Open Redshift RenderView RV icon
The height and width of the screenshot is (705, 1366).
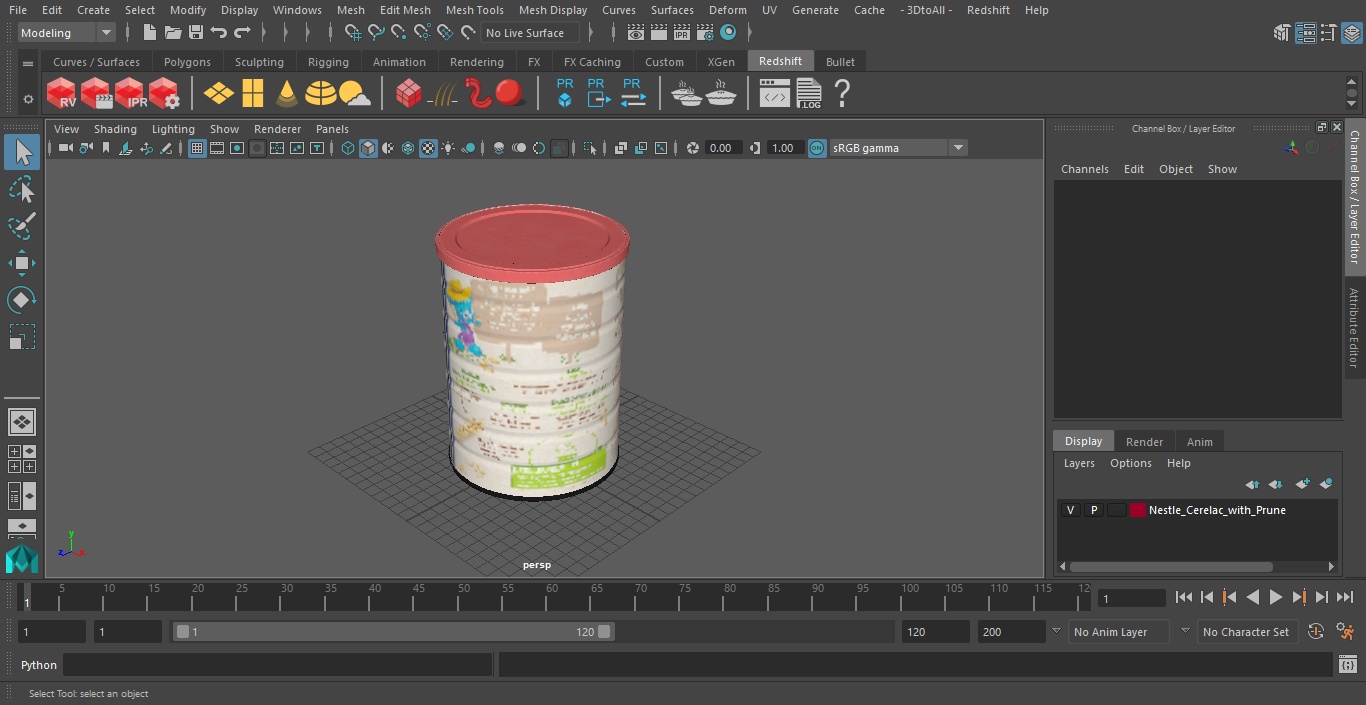pyautogui.click(x=62, y=94)
